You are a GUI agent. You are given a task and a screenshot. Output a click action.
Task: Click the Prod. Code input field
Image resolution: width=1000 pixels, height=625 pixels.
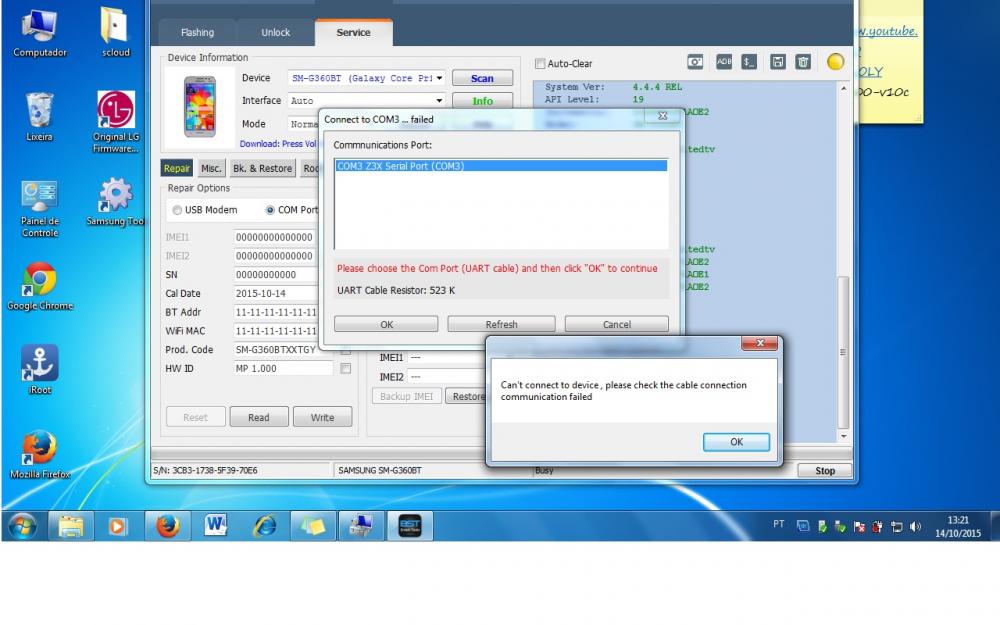276,349
